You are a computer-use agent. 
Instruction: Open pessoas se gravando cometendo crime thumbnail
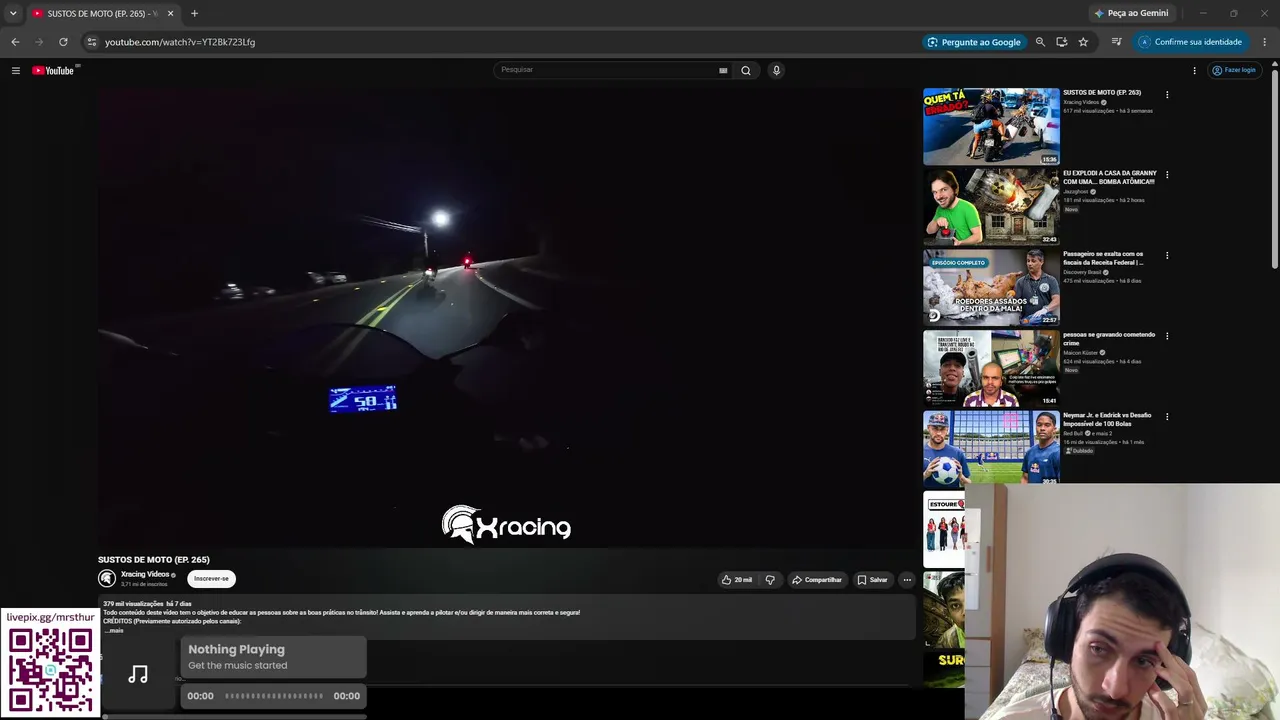991,368
